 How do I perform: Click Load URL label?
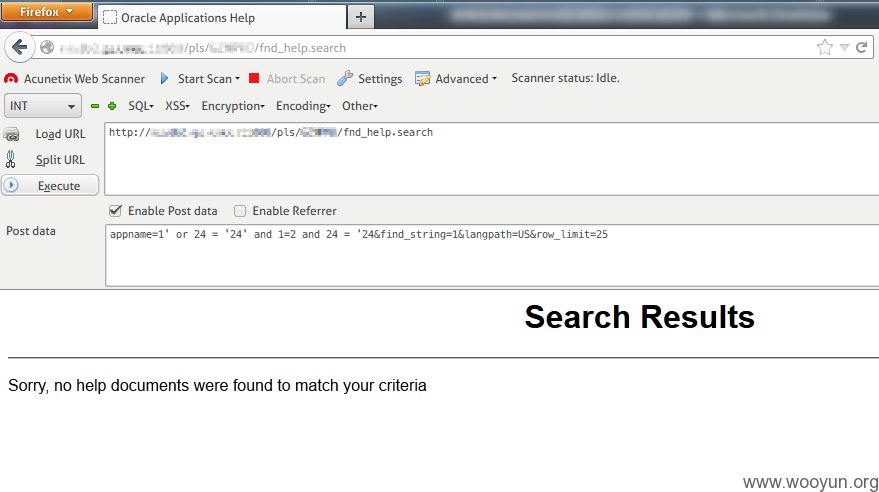(61, 134)
